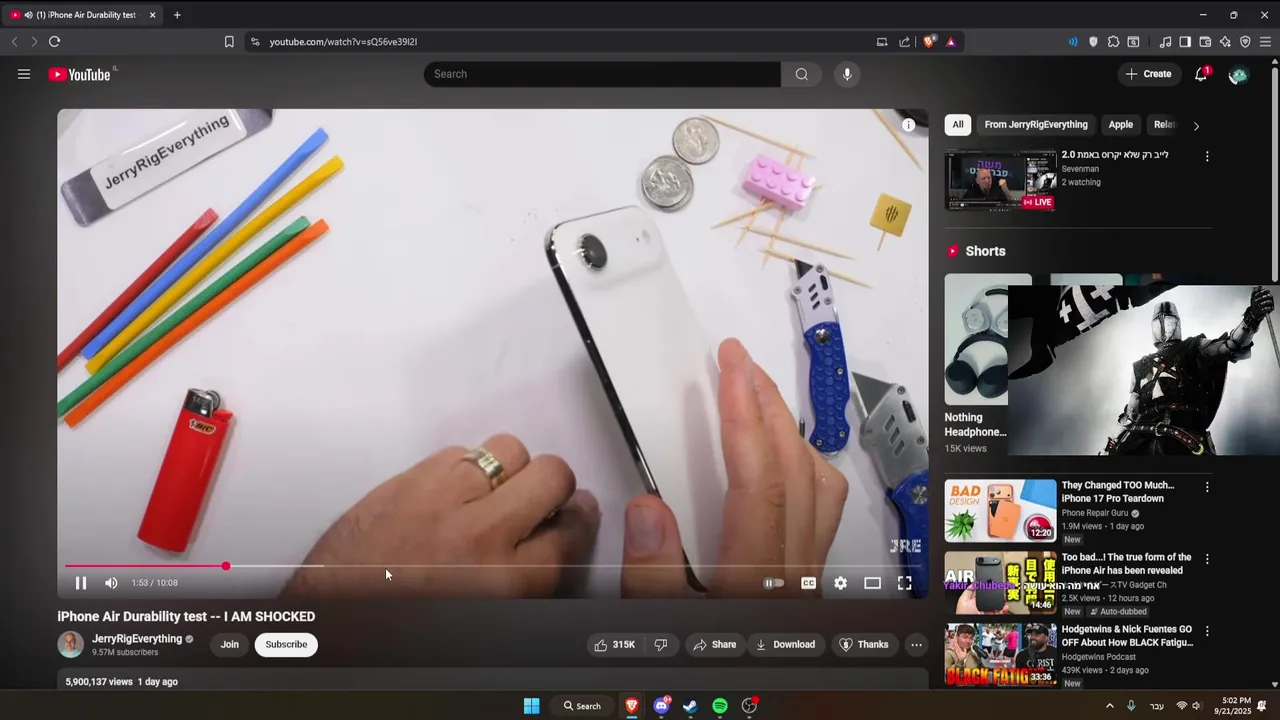
Task: Open the Leo AI sparkle icon
Action: point(1225,42)
